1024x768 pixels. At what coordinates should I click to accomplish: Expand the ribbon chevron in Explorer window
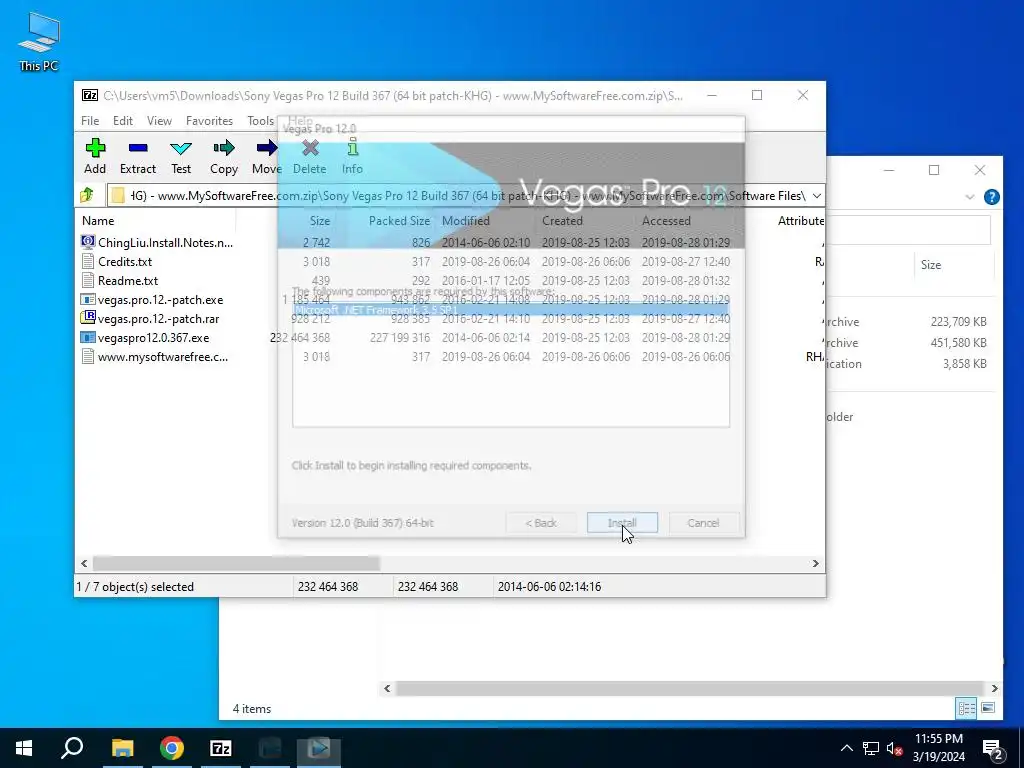(970, 197)
